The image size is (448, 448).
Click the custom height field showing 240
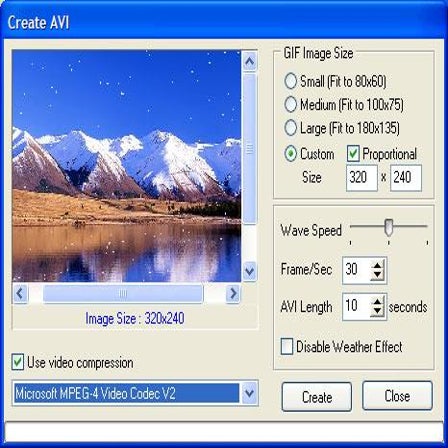pyautogui.click(x=406, y=178)
